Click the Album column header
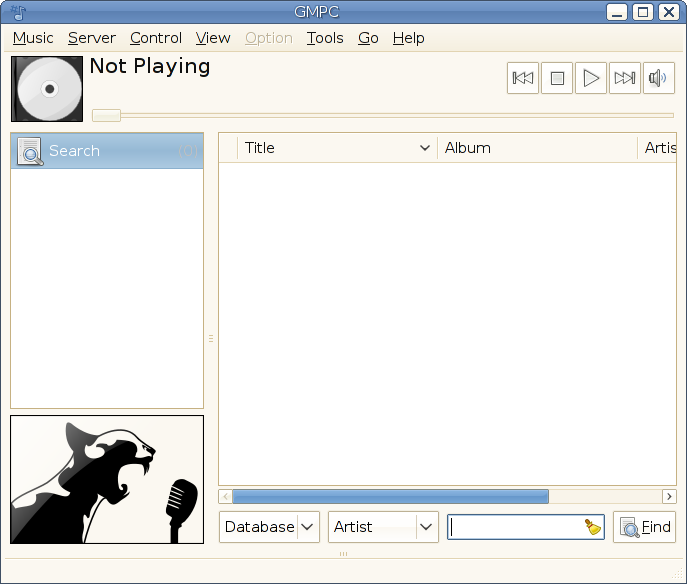The width and height of the screenshot is (687, 584). pyautogui.click(x=536, y=148)
